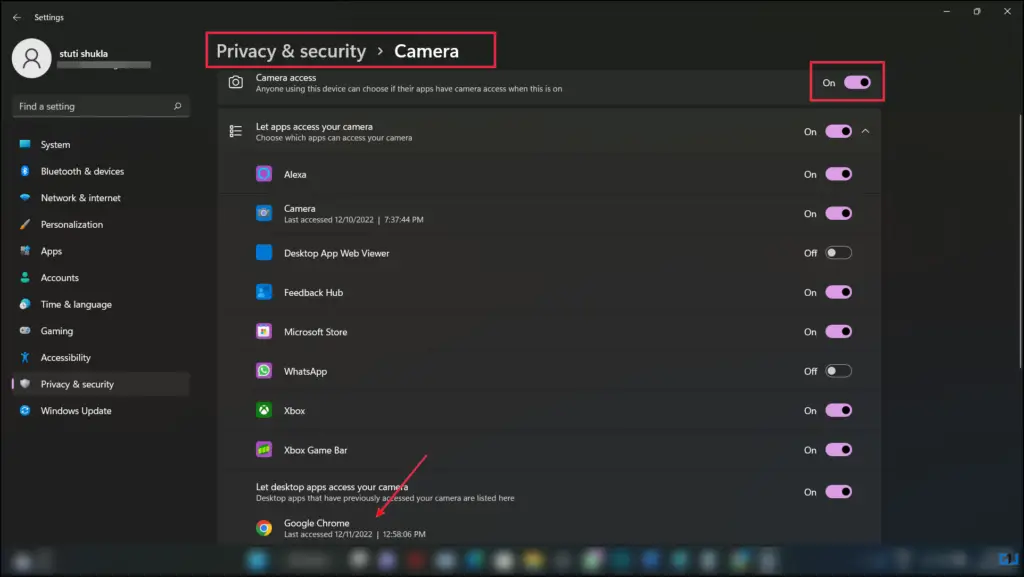Open Bluetooth & devices category
The height and width of the screenshot is (577, 1024).
[x=101, y=171]
